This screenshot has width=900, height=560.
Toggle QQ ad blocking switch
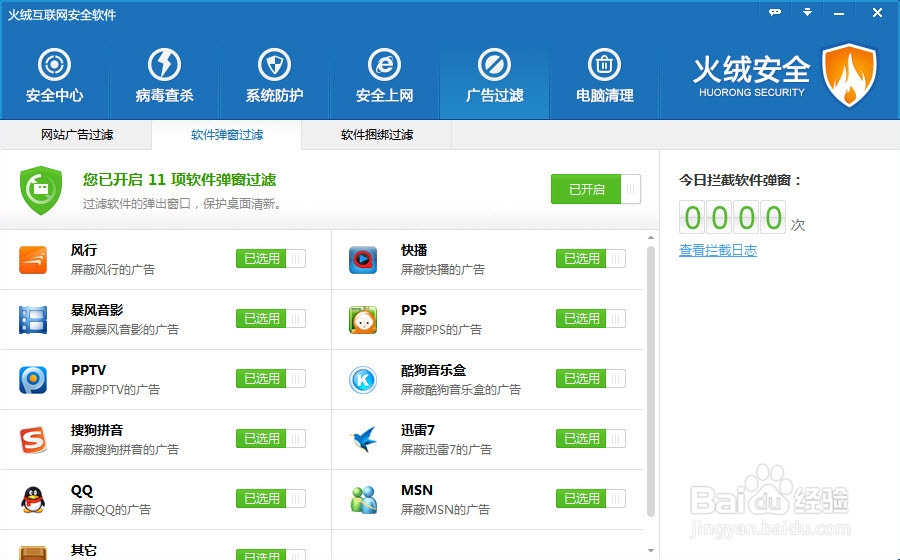[x=271, y=499]
